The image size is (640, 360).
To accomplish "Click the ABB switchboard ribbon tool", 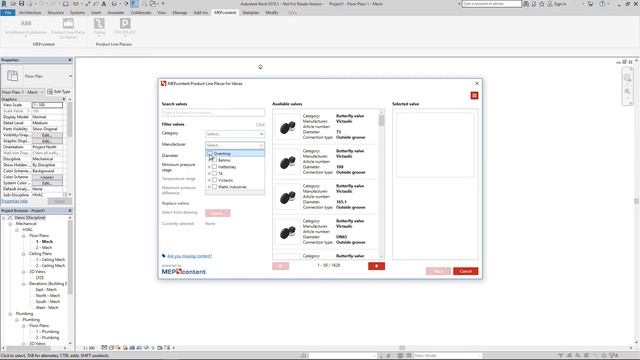I will [26, 27].
